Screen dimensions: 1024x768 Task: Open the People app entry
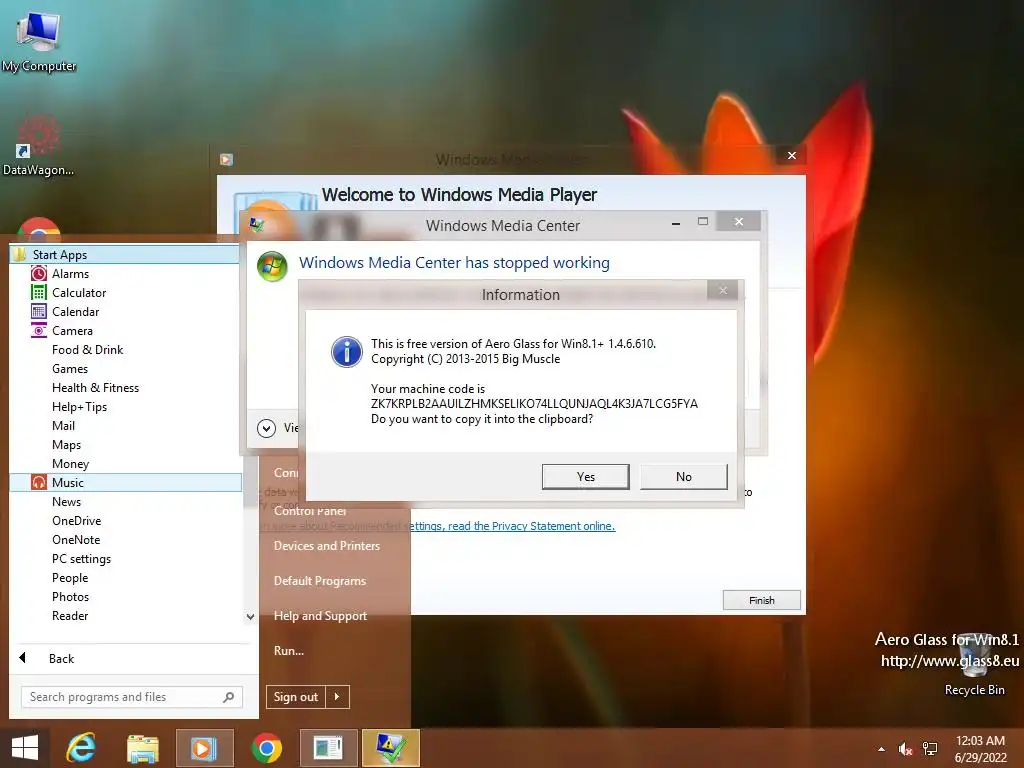(x=70, y=577)
